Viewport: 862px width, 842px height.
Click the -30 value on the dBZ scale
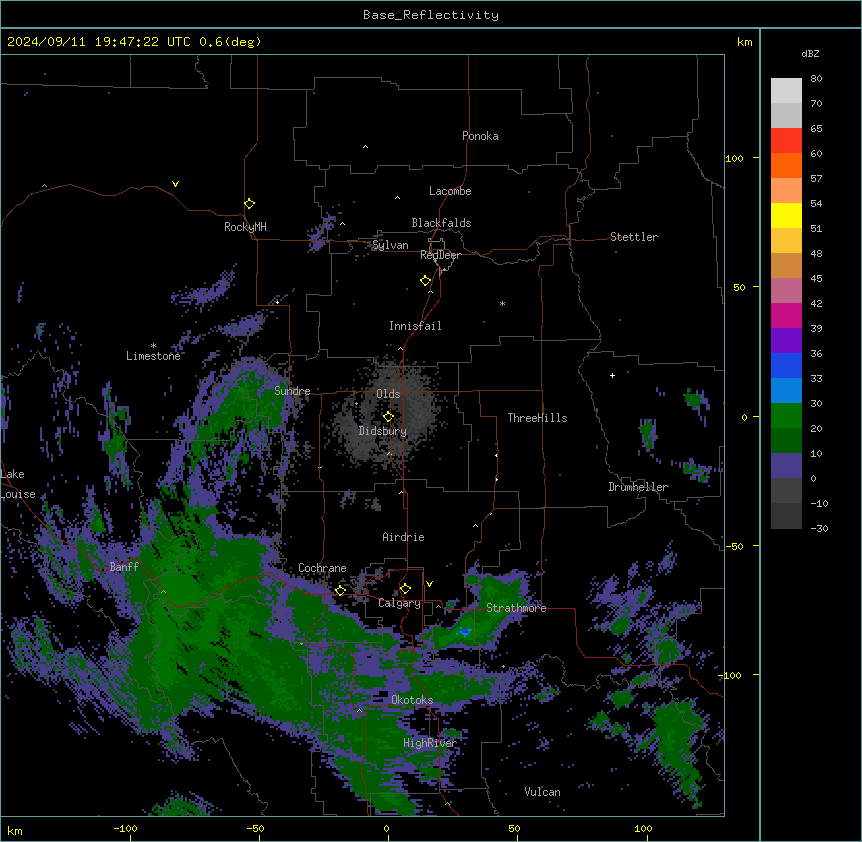[819, 528]
